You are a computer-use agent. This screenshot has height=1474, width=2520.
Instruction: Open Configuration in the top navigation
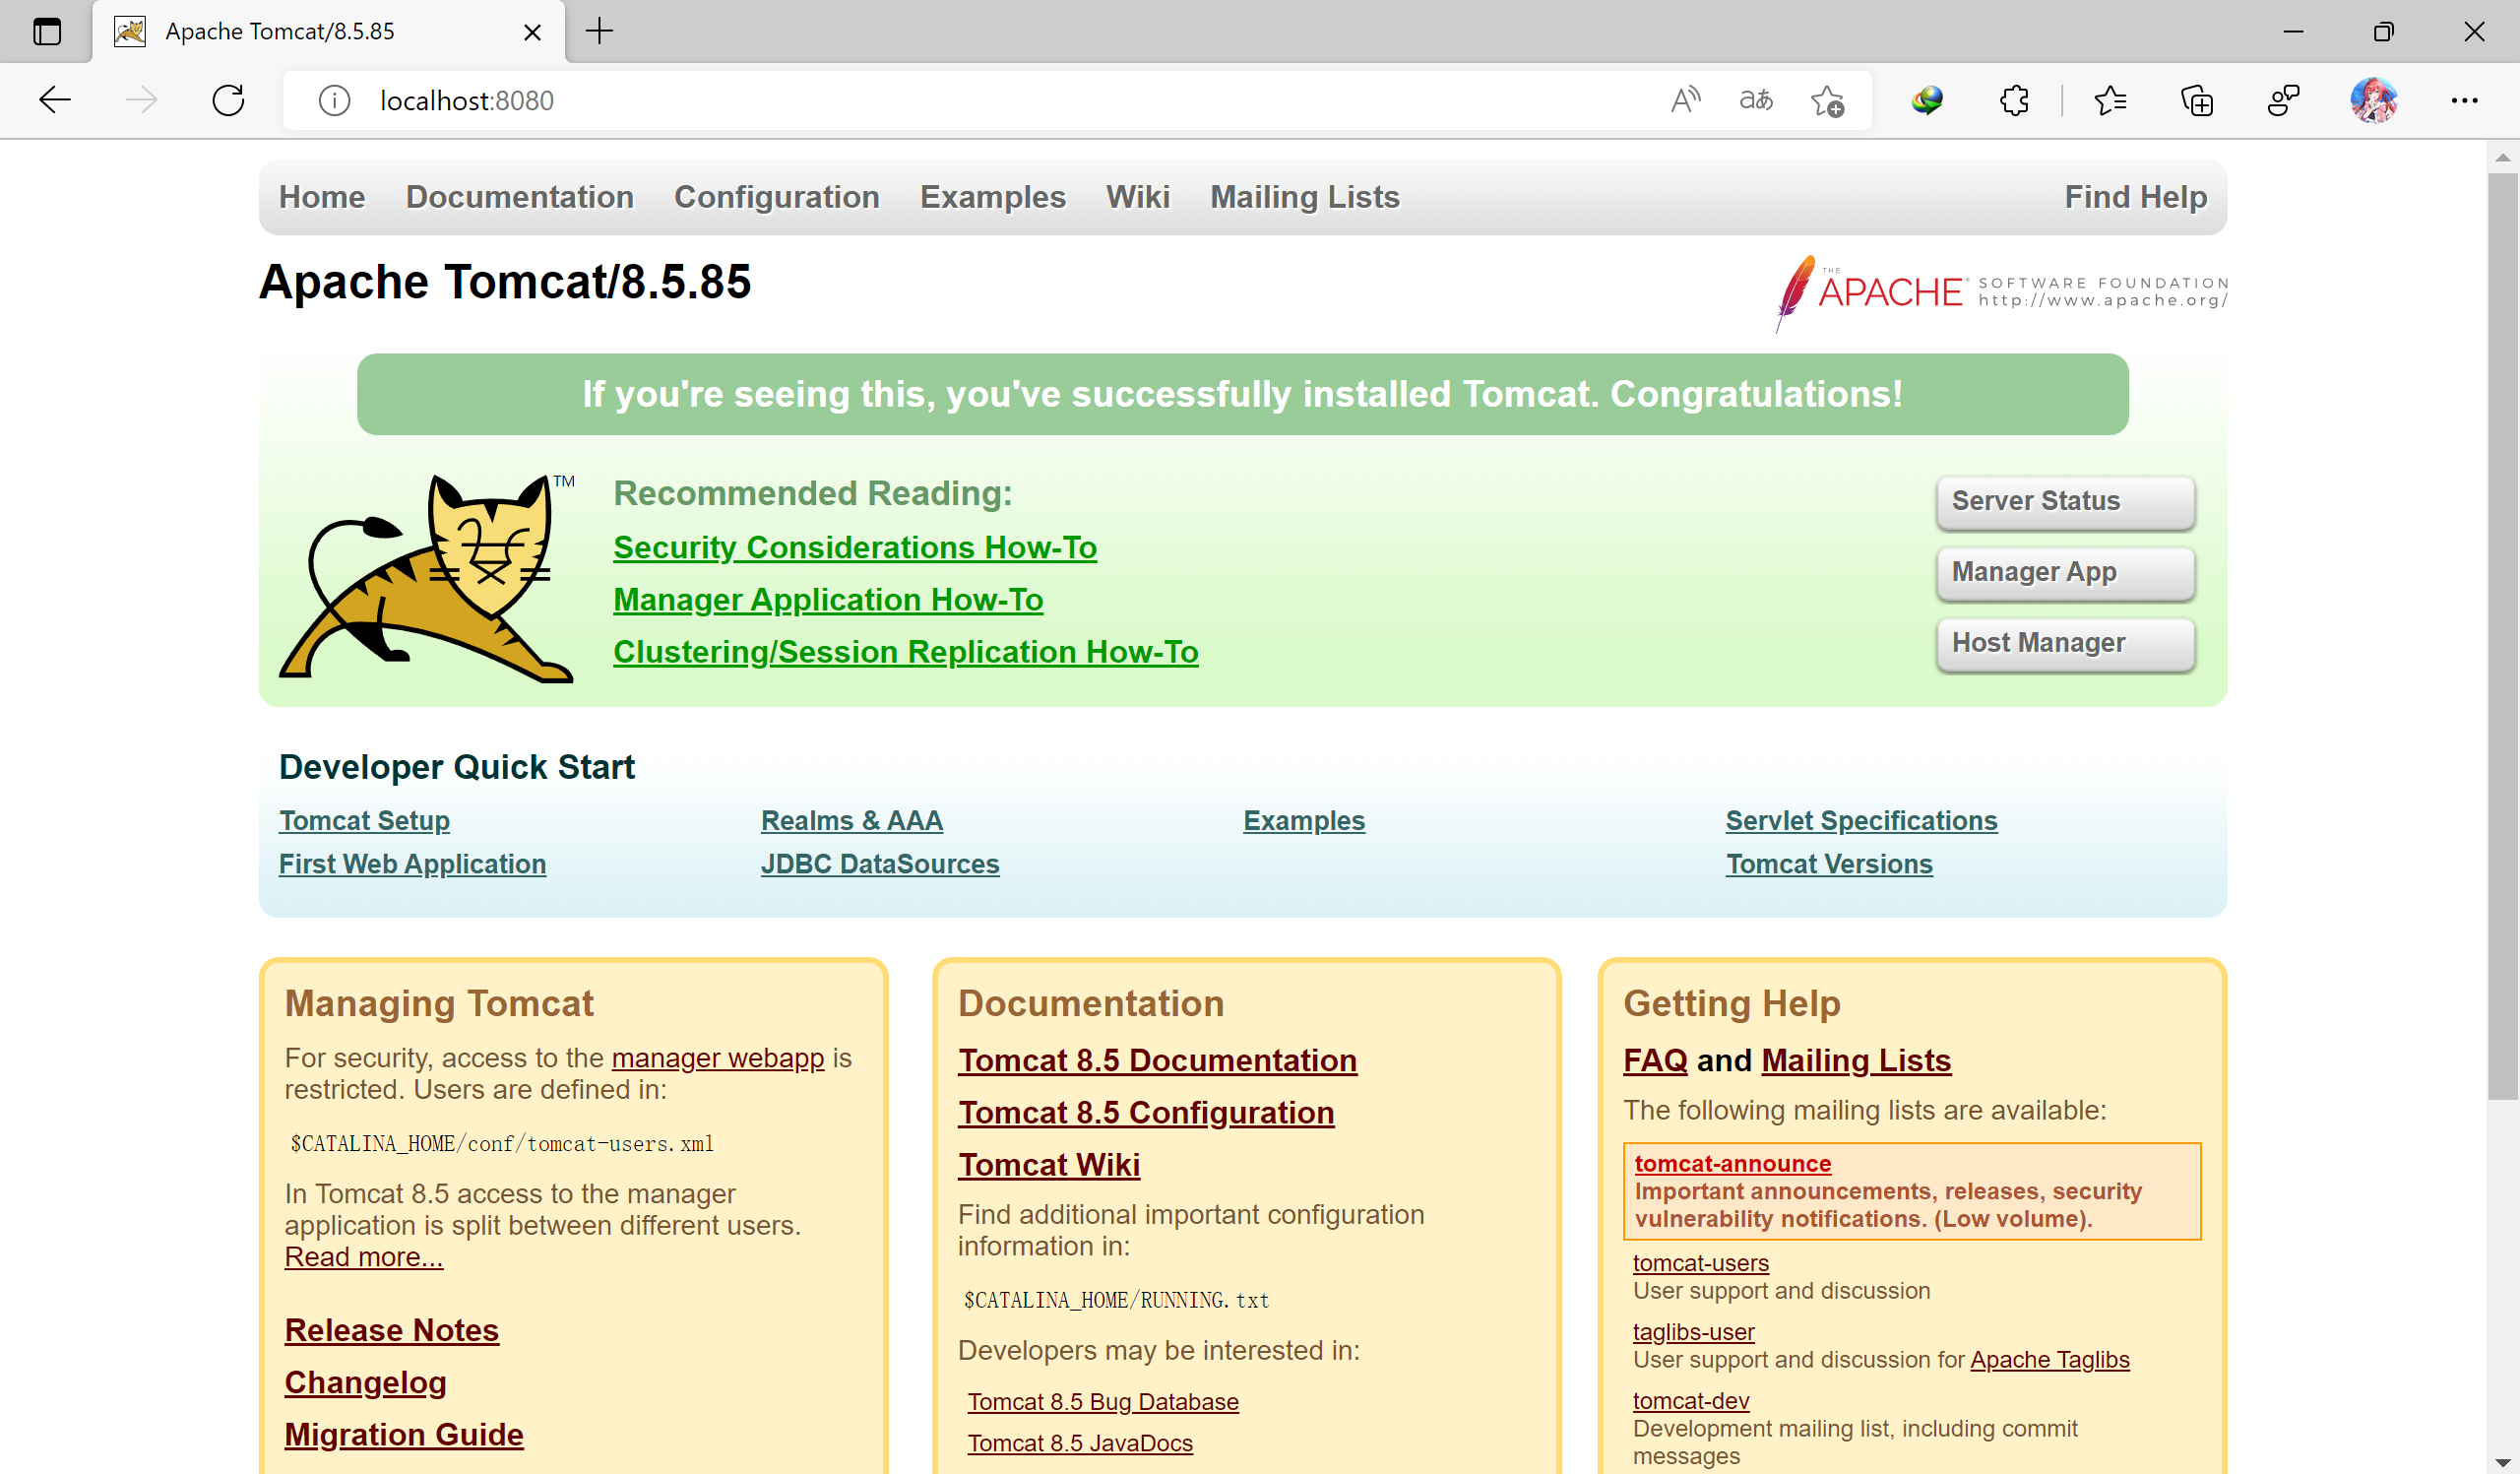tap(777, 197)
